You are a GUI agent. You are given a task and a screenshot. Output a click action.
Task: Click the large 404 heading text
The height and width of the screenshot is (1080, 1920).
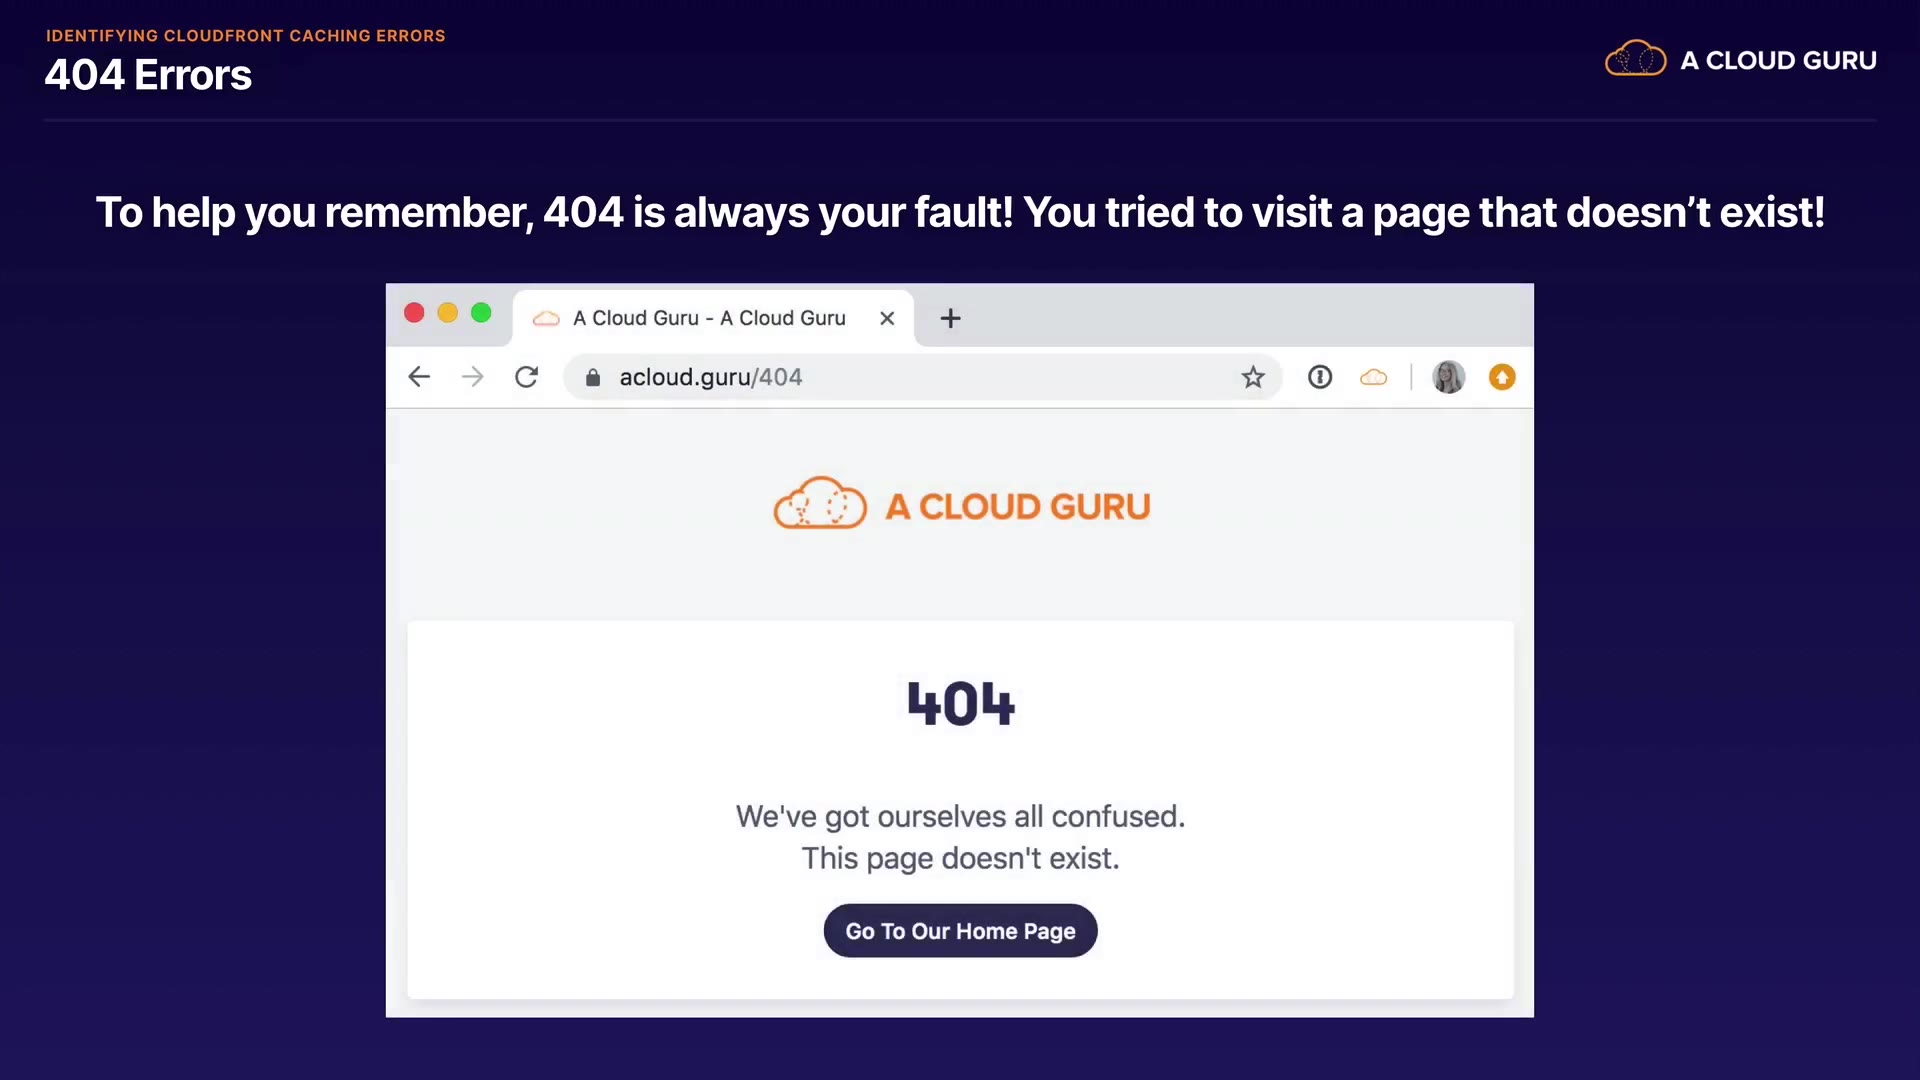(960, 703)
